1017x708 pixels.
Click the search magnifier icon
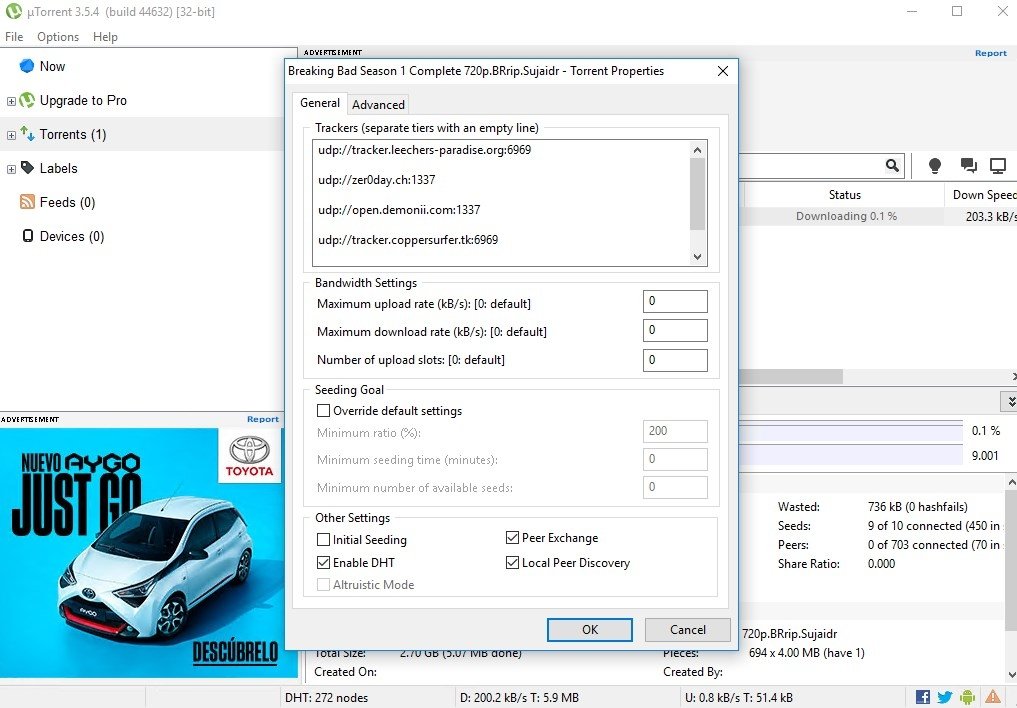[x=892, y=165]
